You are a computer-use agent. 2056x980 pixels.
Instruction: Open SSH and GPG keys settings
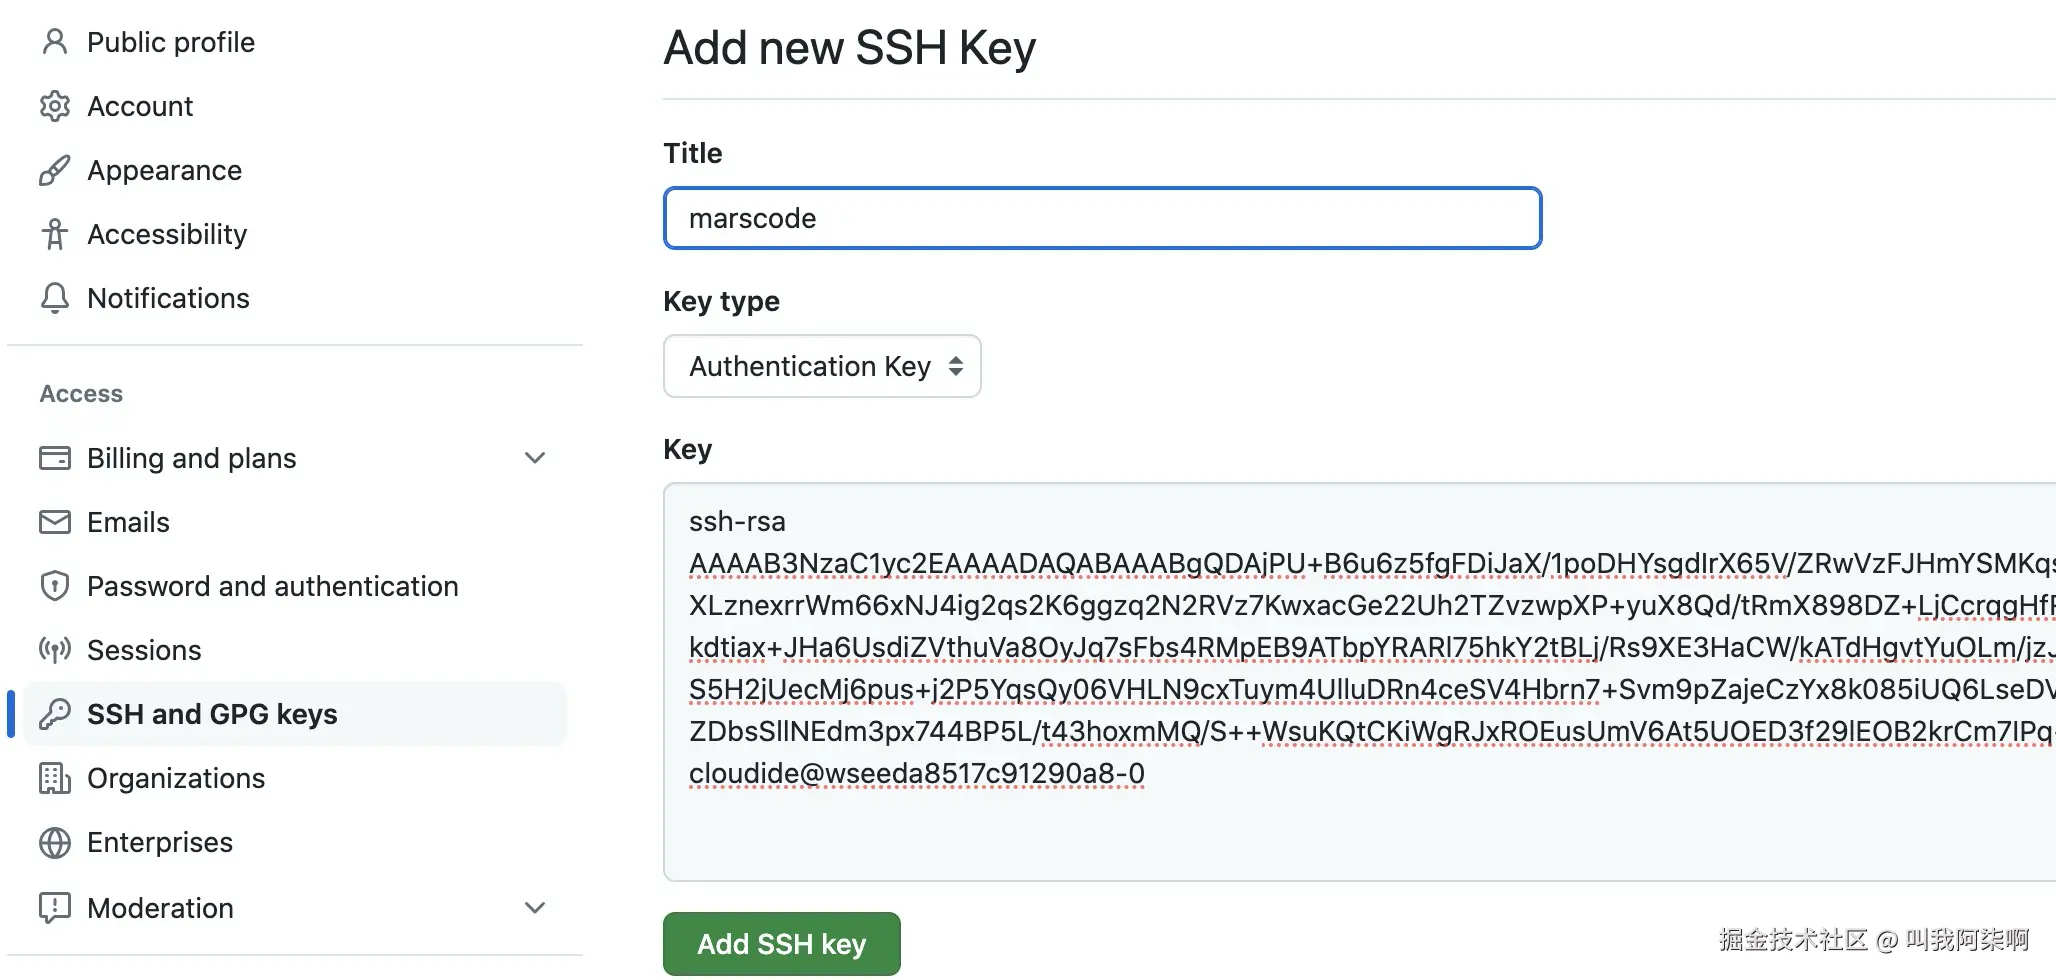[212, 714]
